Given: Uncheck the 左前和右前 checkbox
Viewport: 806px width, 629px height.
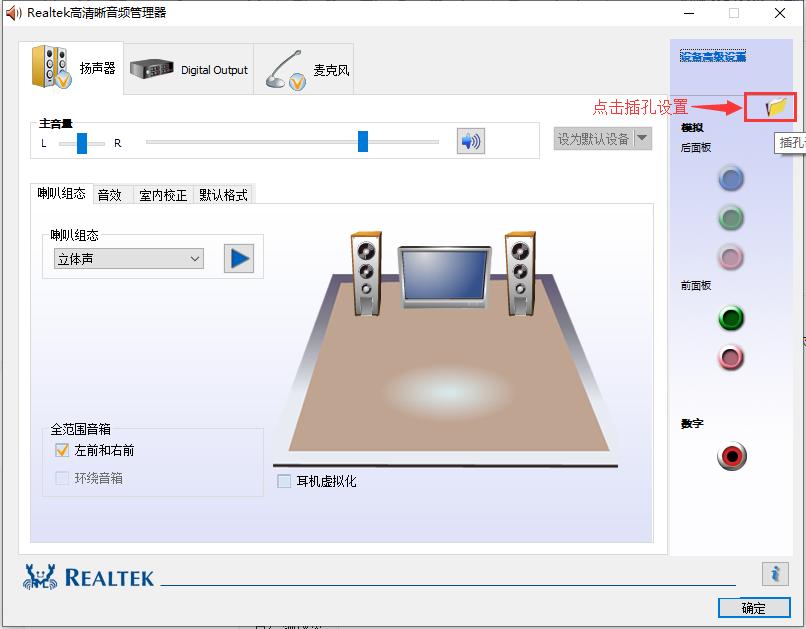Looking at the screenshot, I should point(62,450).
